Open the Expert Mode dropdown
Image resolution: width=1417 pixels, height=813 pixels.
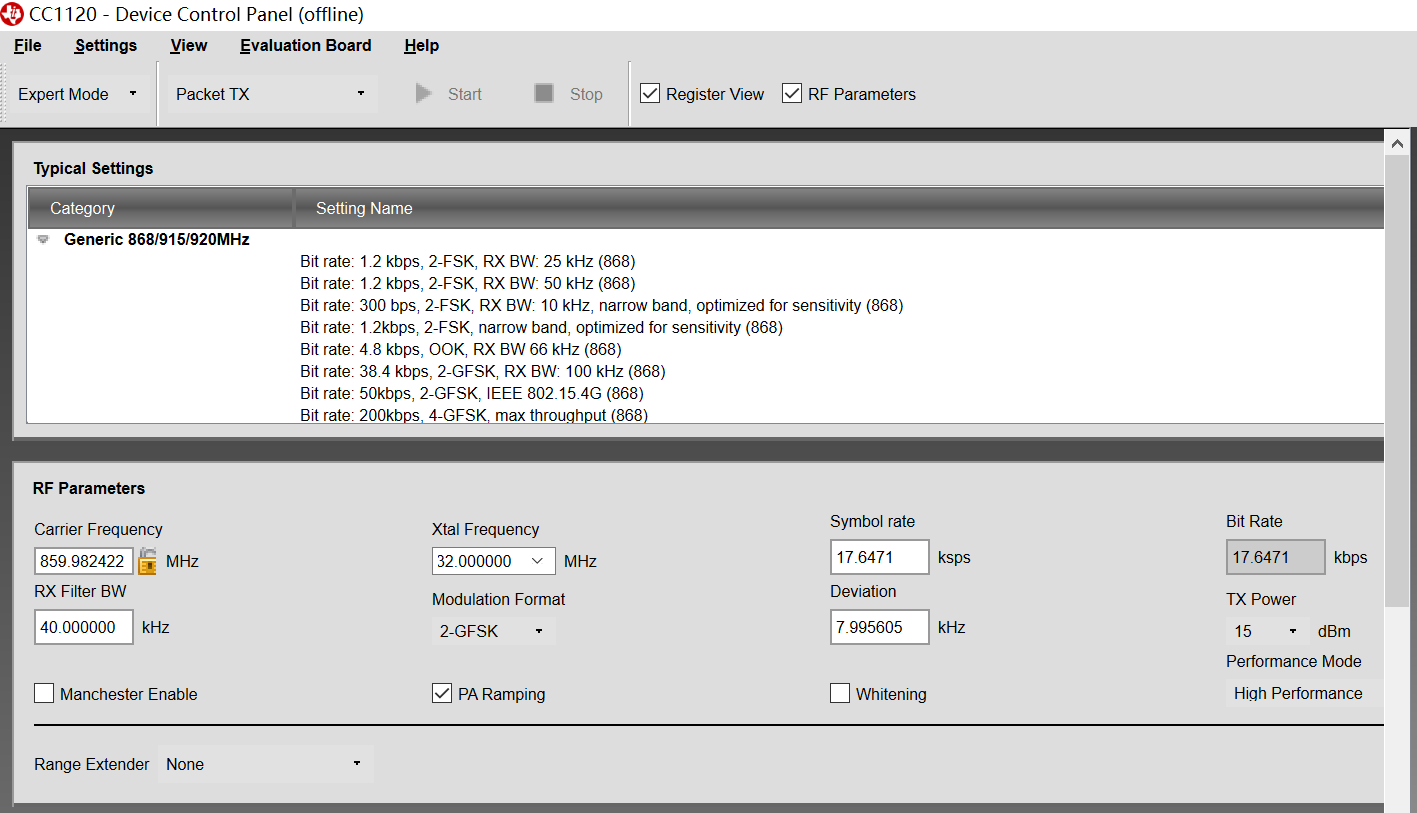click(x=79, y=94)
